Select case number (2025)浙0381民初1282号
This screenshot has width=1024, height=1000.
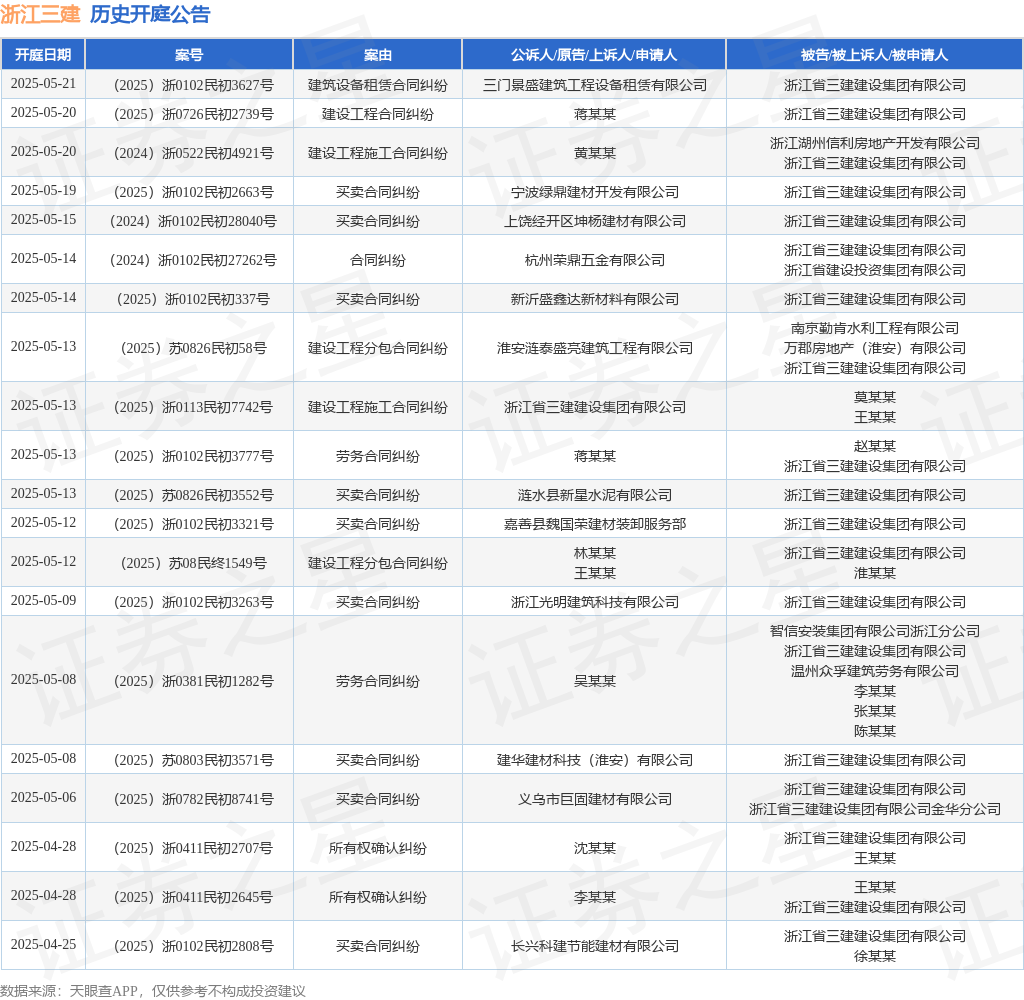193,682
